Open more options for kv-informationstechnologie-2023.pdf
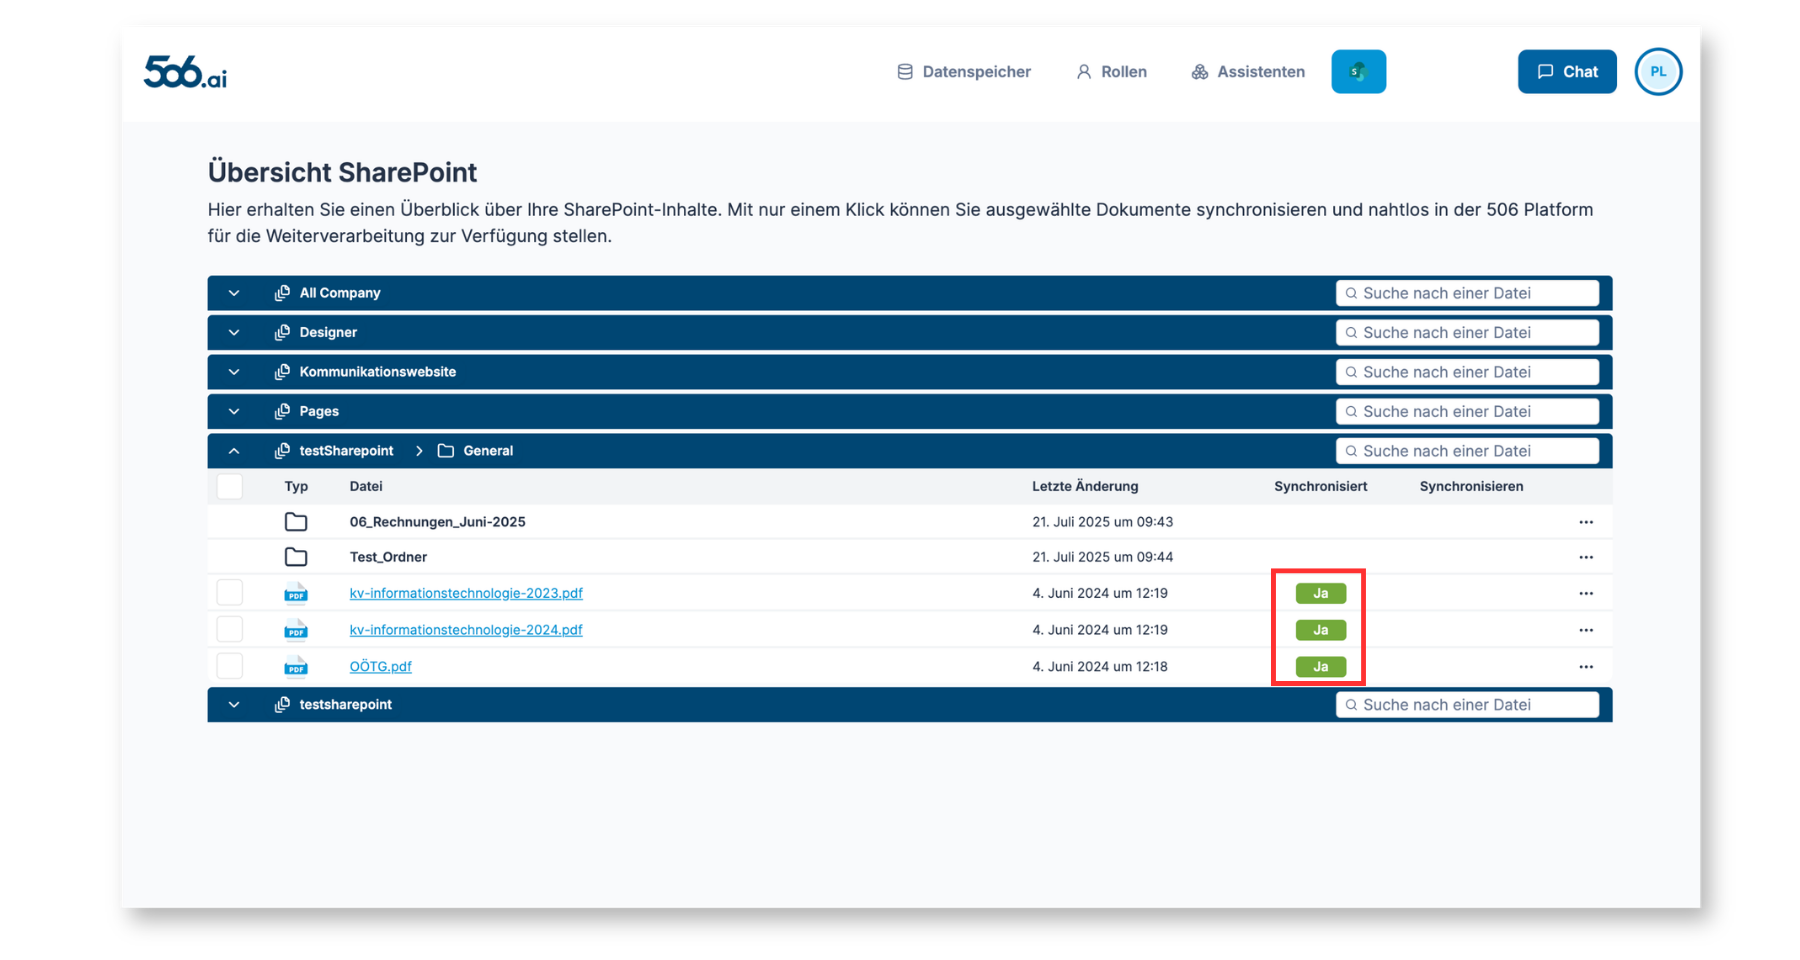The width and height of the screenshot is (1800, 960). pyautogui.click(x=1586, y=593)
